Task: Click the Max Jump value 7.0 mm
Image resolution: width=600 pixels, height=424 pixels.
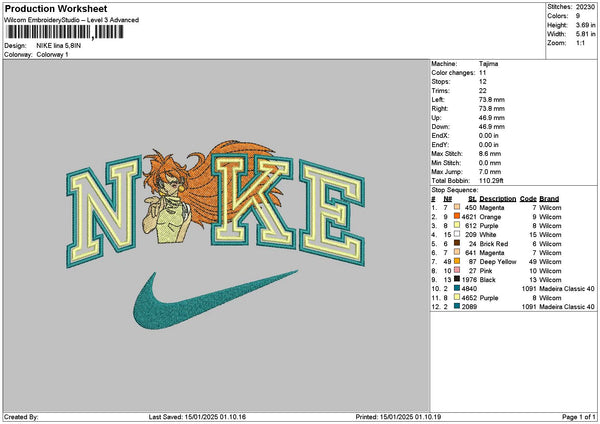Action: 490,171
